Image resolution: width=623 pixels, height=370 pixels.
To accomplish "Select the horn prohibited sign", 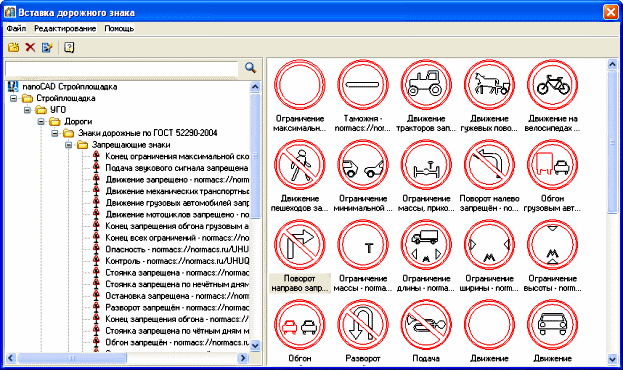I will tap(426, 325).
